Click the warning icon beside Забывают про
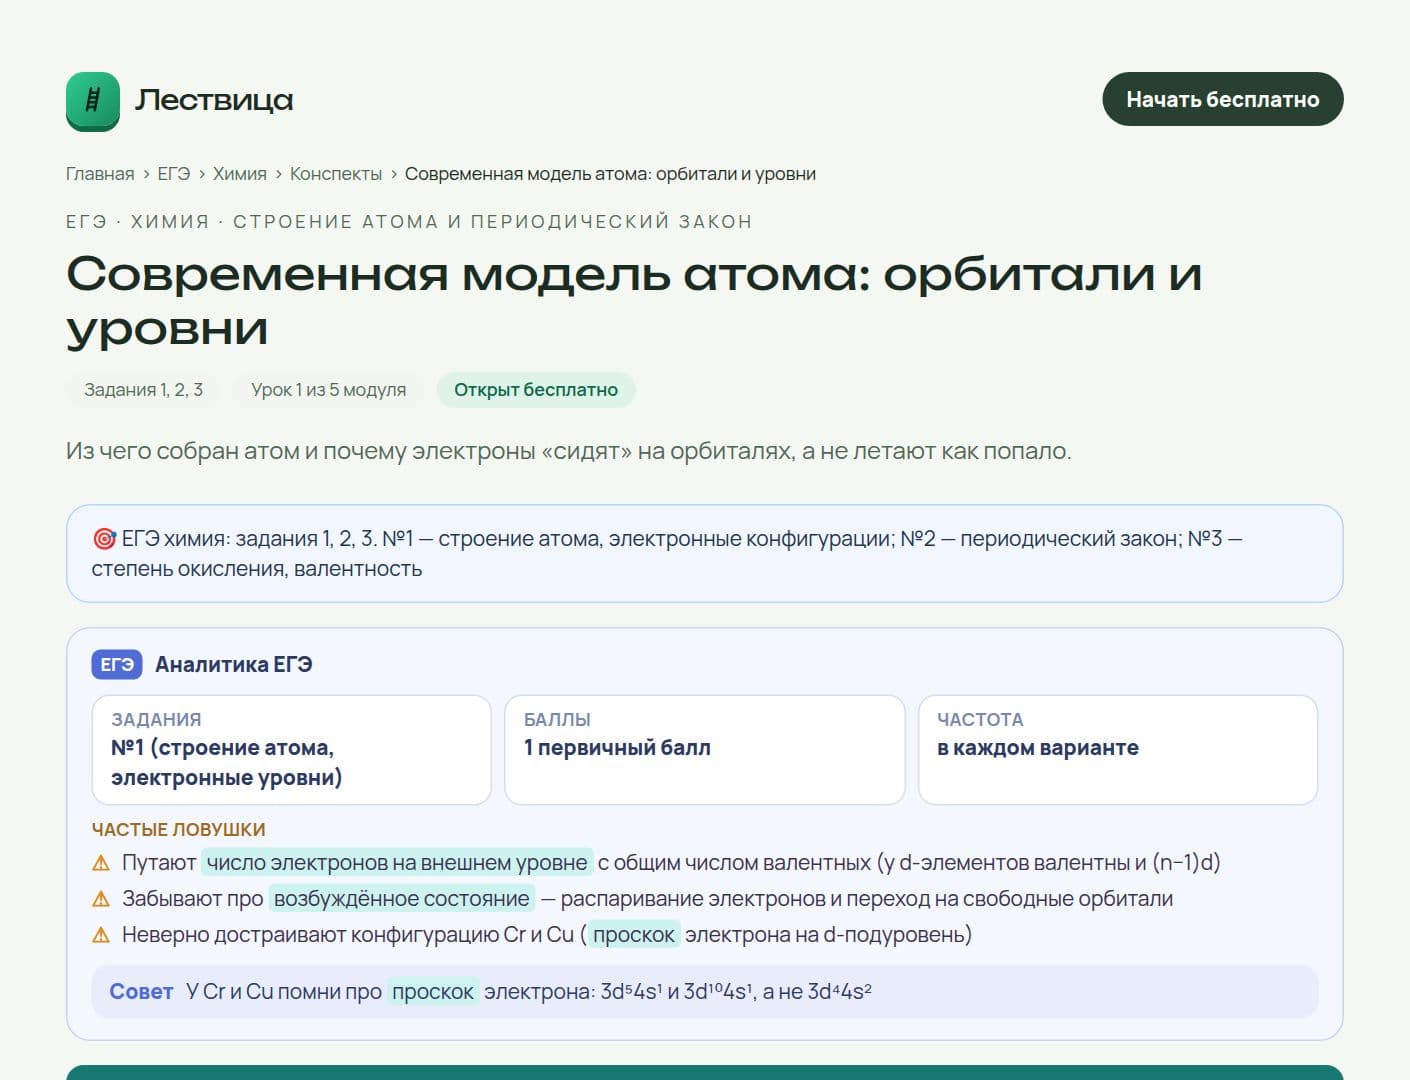The height and width of the screenshot is (1080, 1410). [x=101, y=899]
